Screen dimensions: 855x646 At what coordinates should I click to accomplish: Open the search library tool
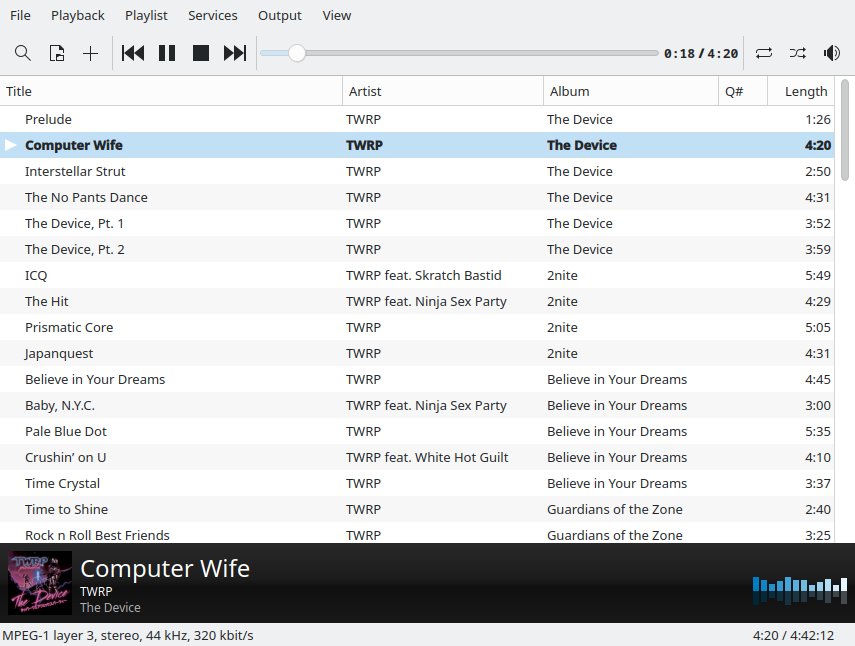coord(22,53)
